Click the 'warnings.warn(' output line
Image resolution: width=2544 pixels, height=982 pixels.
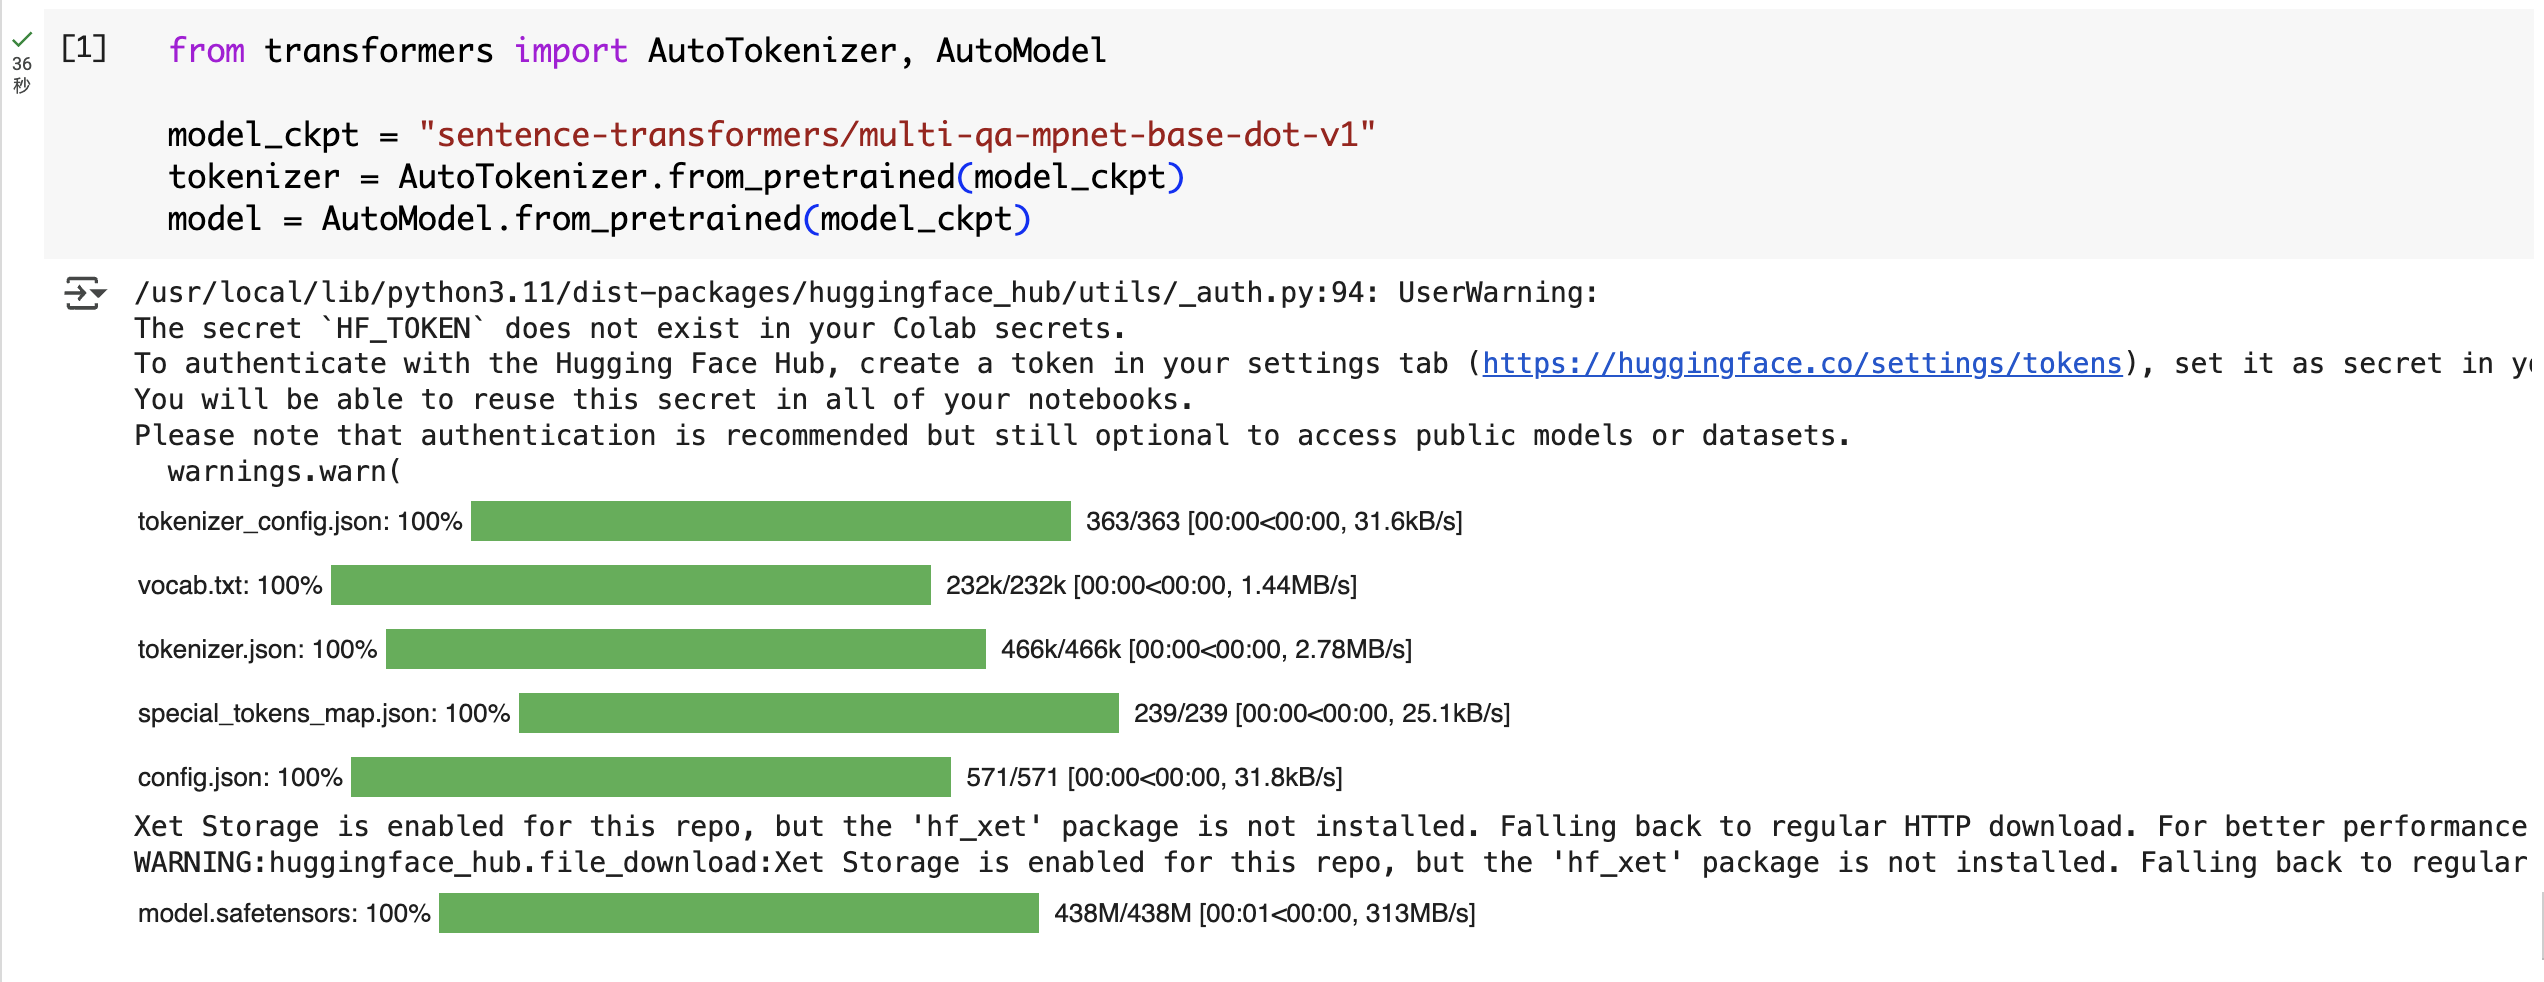pos(284,471)
